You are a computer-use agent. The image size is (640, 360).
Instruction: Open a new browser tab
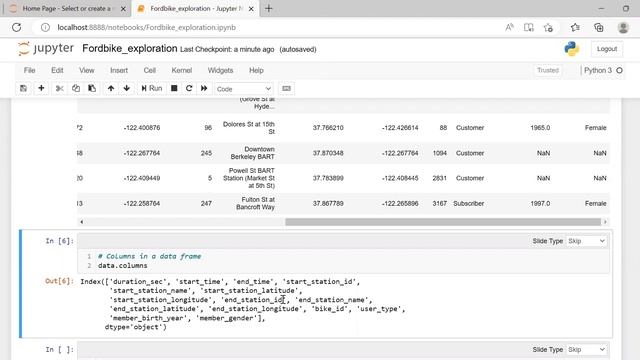pyautogui.click(x=269, y=9)
